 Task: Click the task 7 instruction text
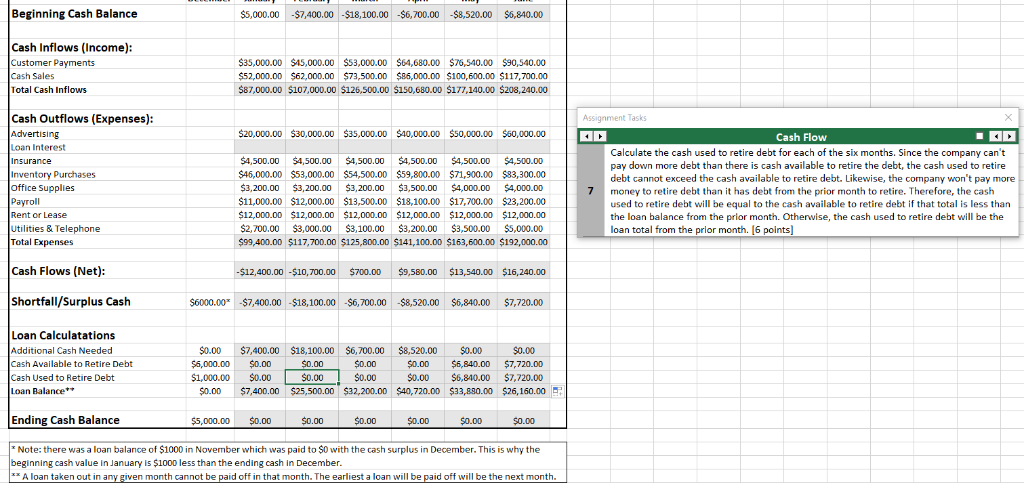point(810,191)
